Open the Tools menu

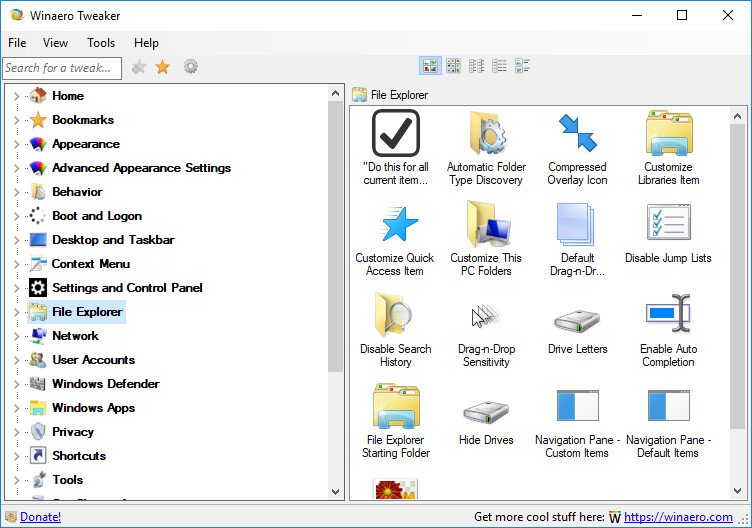point(101,43)
